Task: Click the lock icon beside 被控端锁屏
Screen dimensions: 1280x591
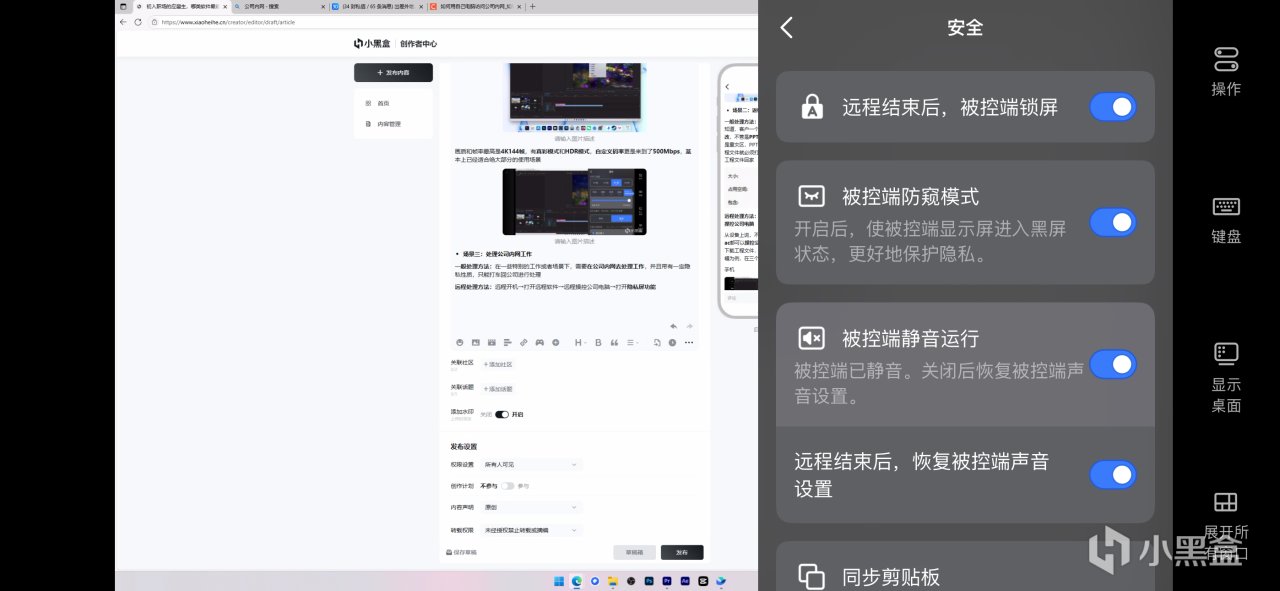Action: coord(812,107)
